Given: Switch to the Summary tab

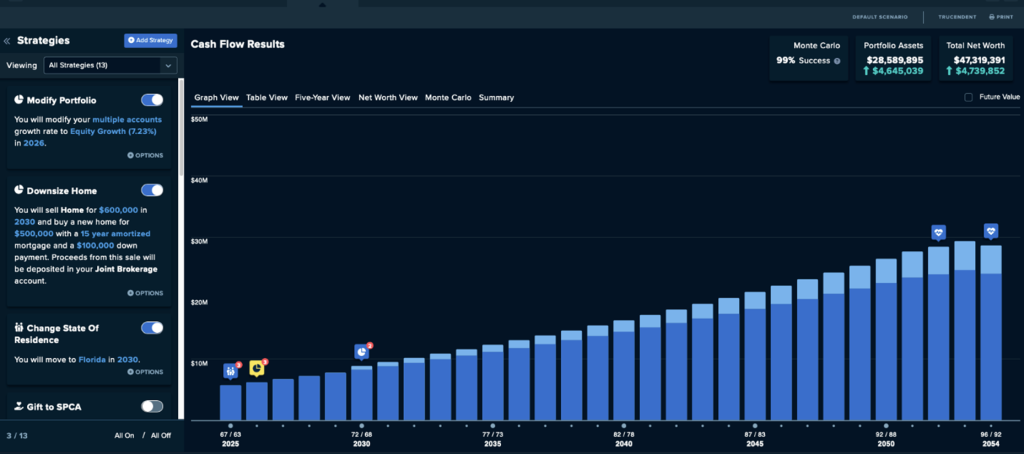Looking at the screenshot, I should click(496, 97).
